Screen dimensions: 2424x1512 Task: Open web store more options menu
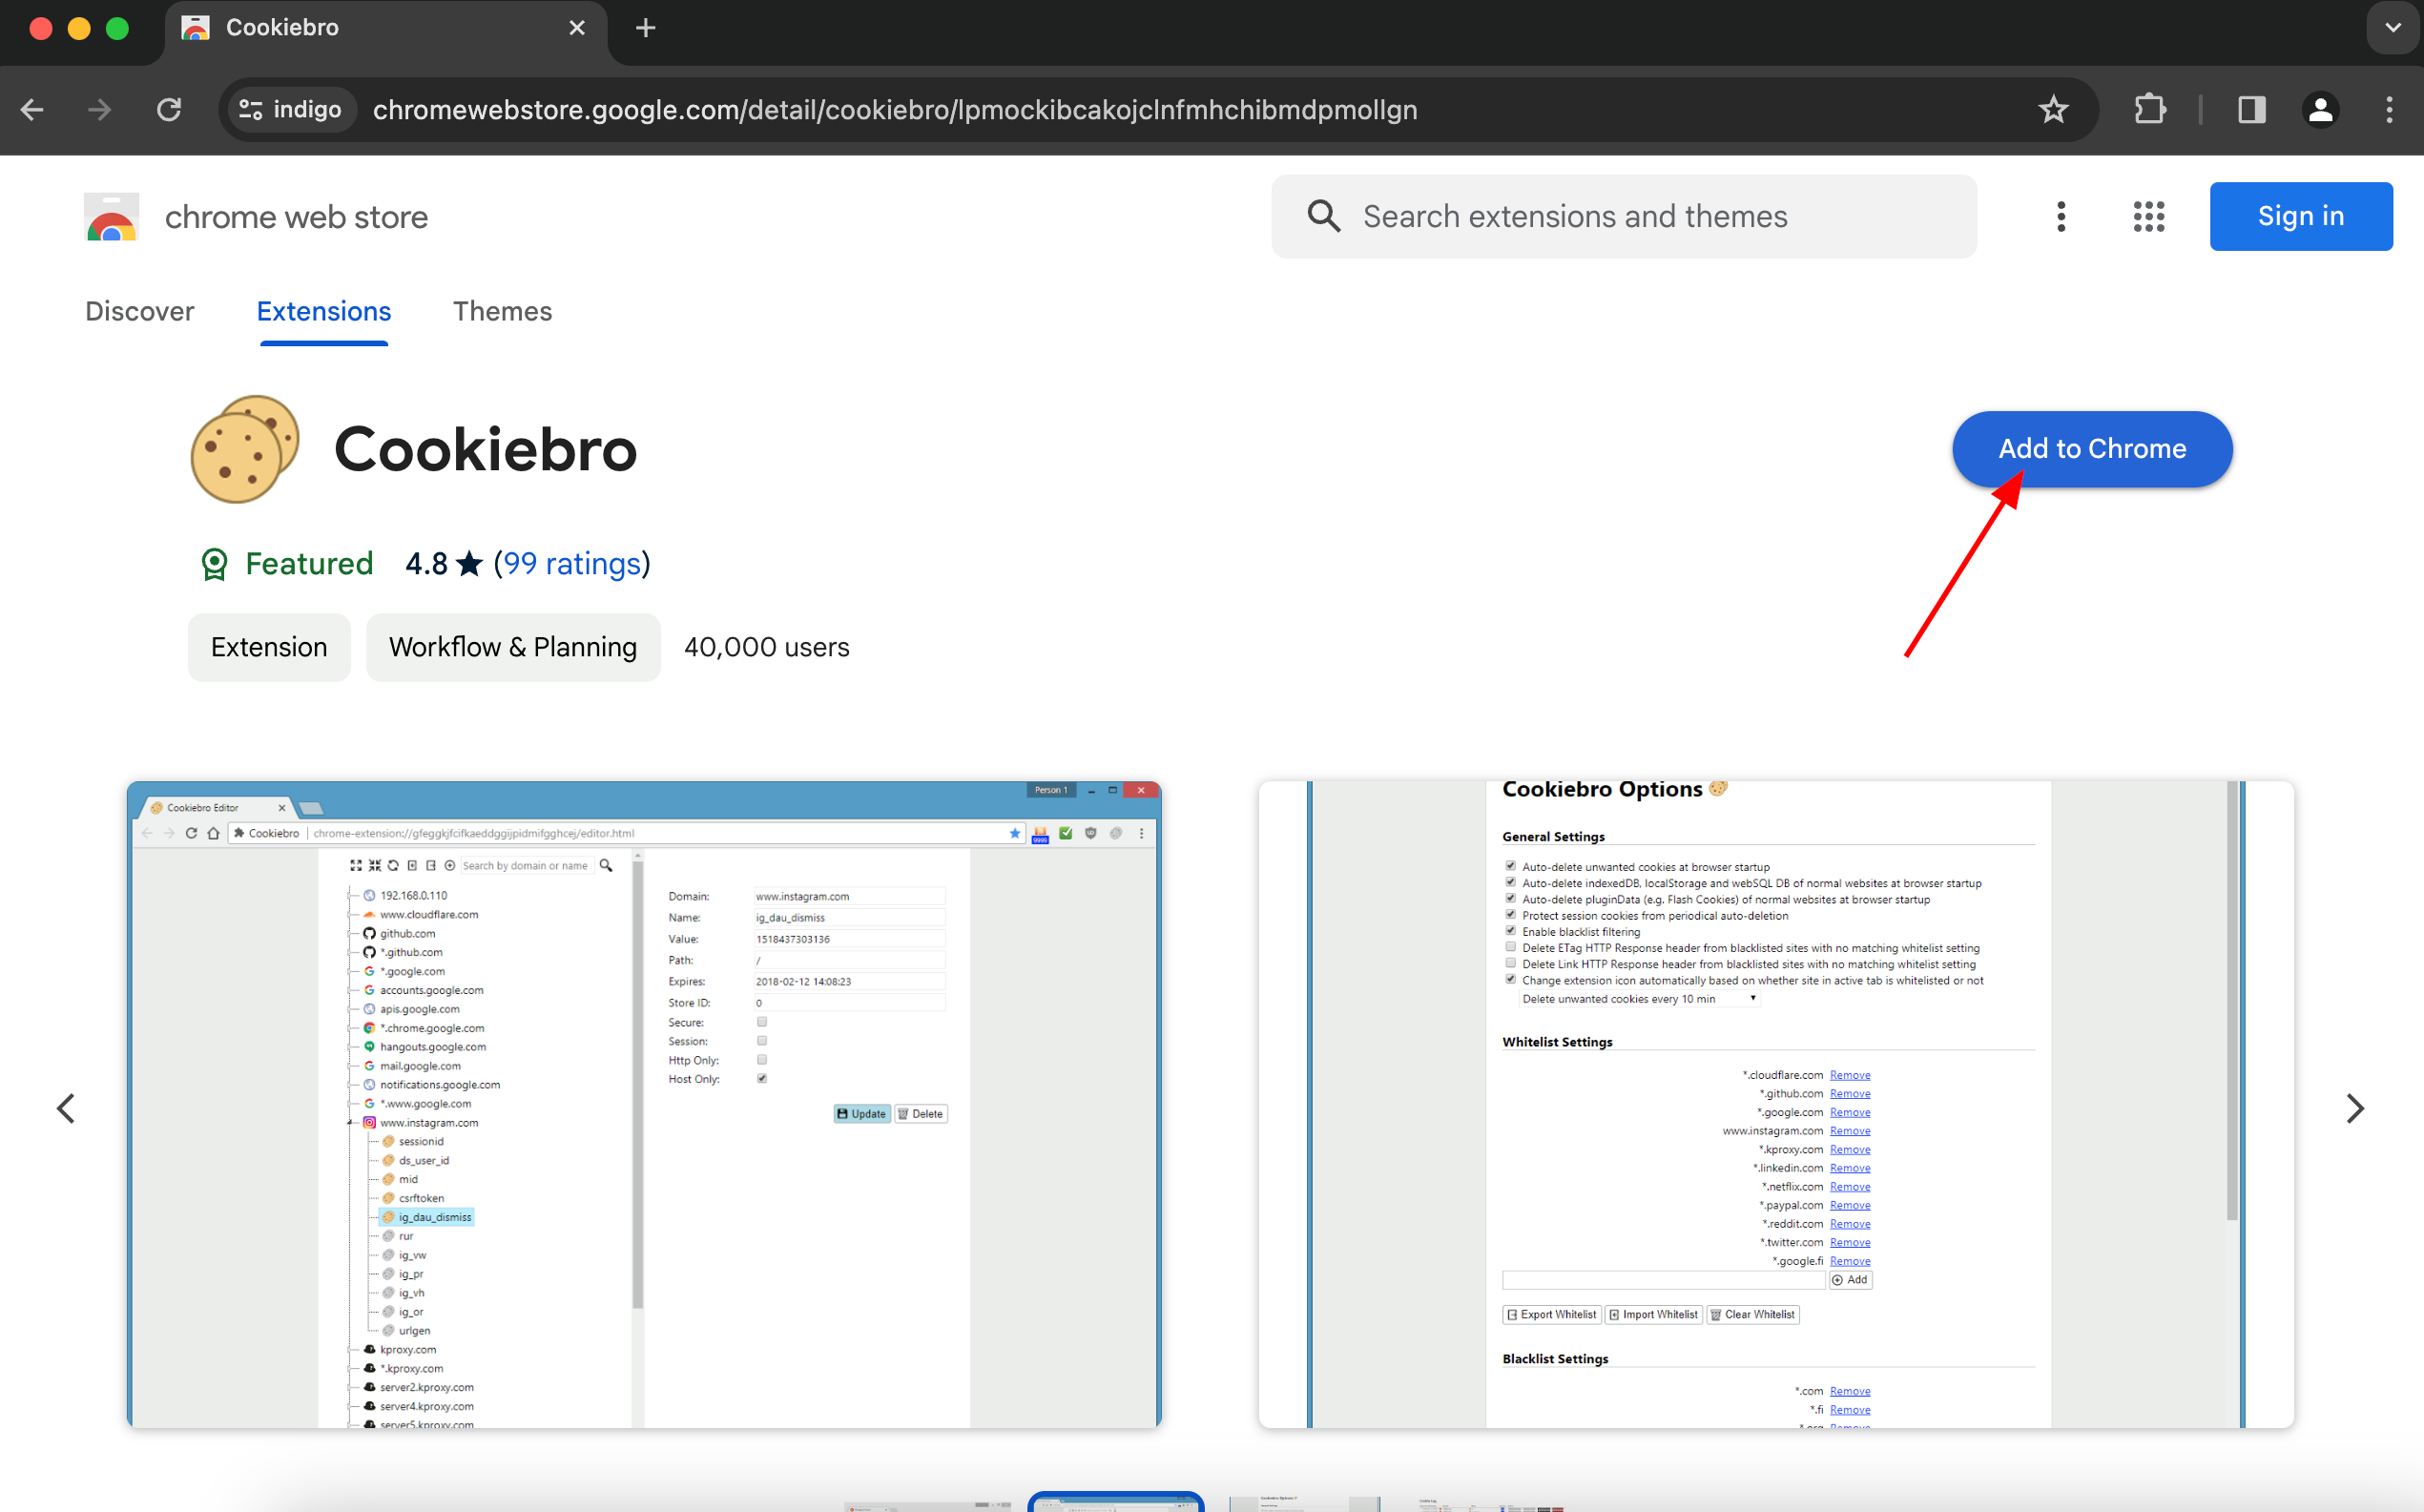tap(2061, 216)
